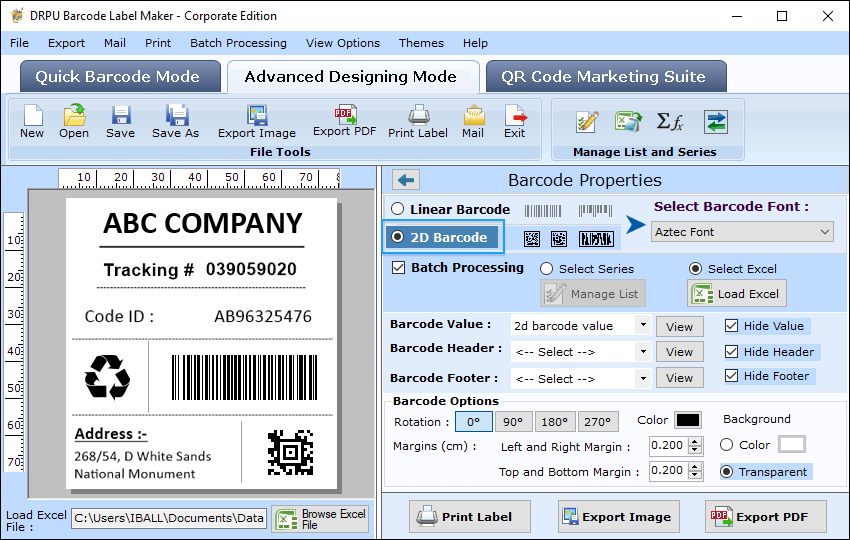Click the Browse Excel File button
The width and height of the screenshot is (850, 540).
click(x=320, y=519)
